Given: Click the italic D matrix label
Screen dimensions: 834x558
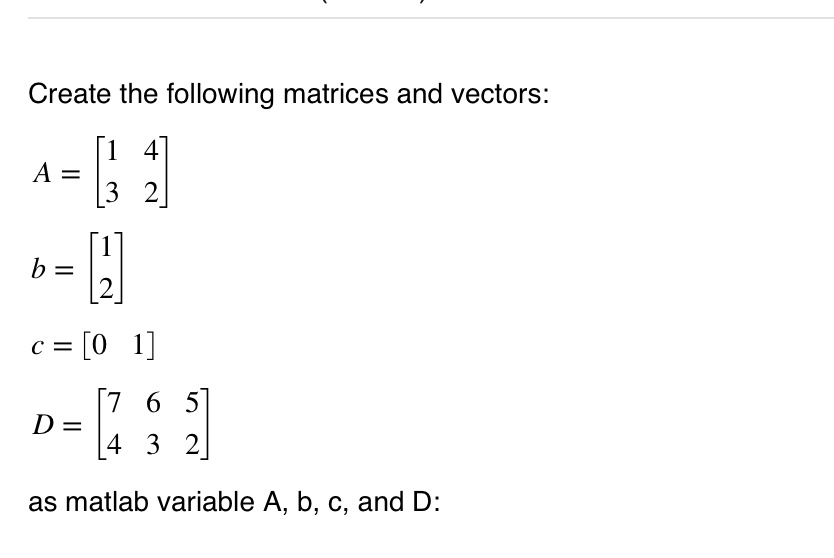Looking at the screenshot, I should click(43, 425).
